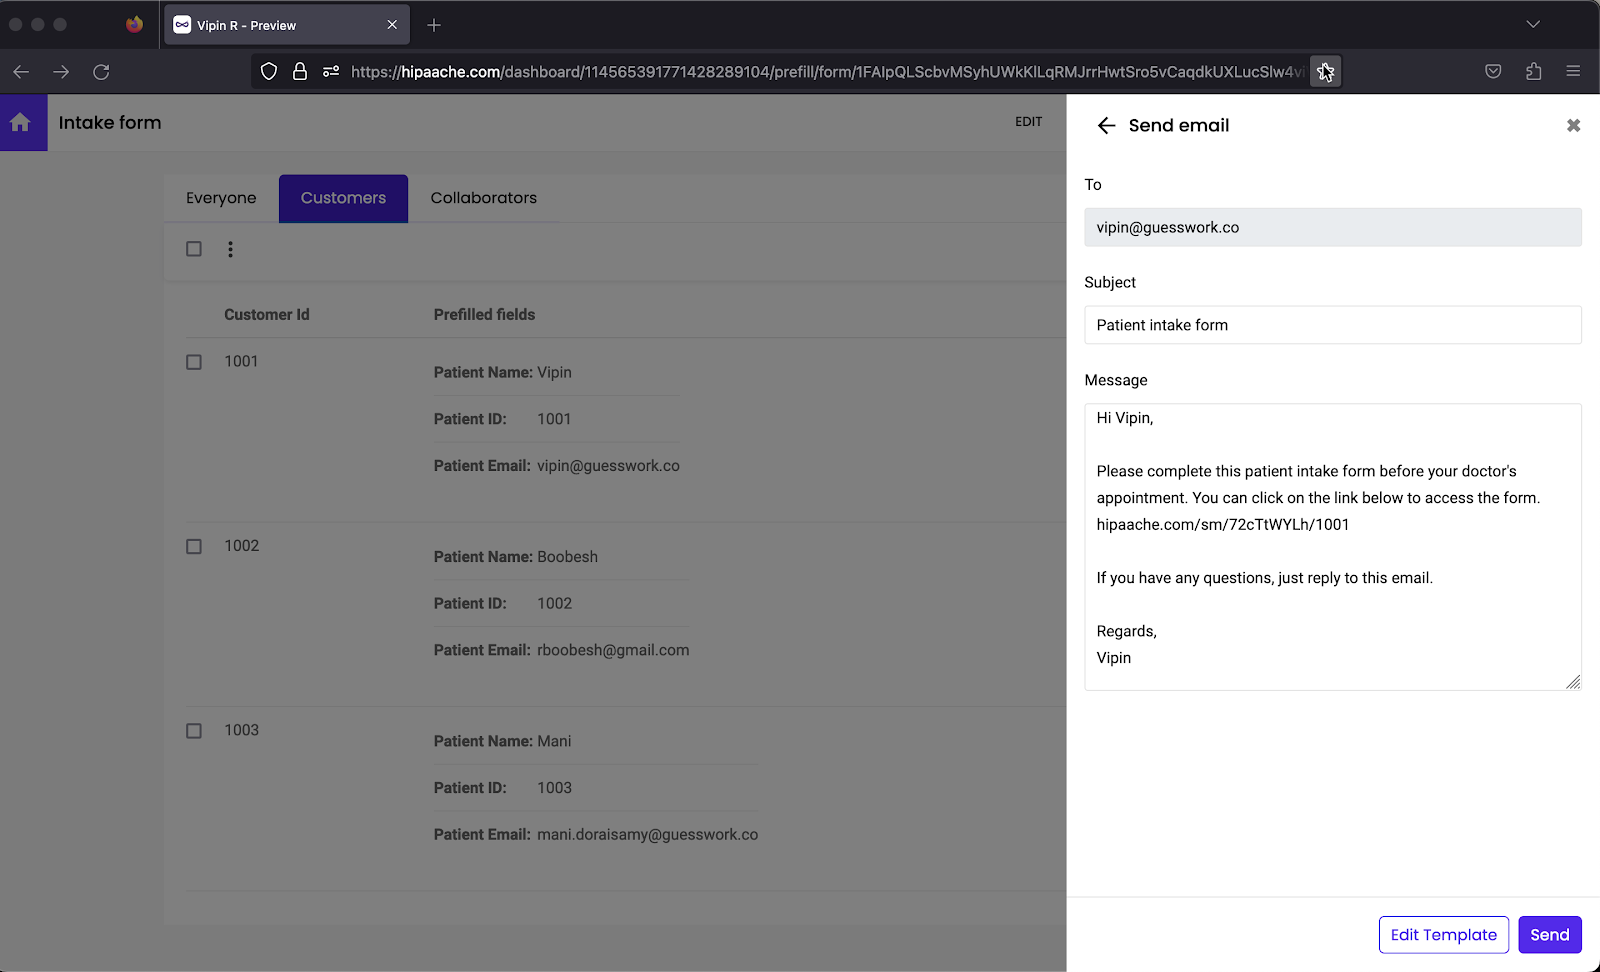Open Edit Template
The width and height of the screenshot is (1600, 972).
[x=1443, y=934]
